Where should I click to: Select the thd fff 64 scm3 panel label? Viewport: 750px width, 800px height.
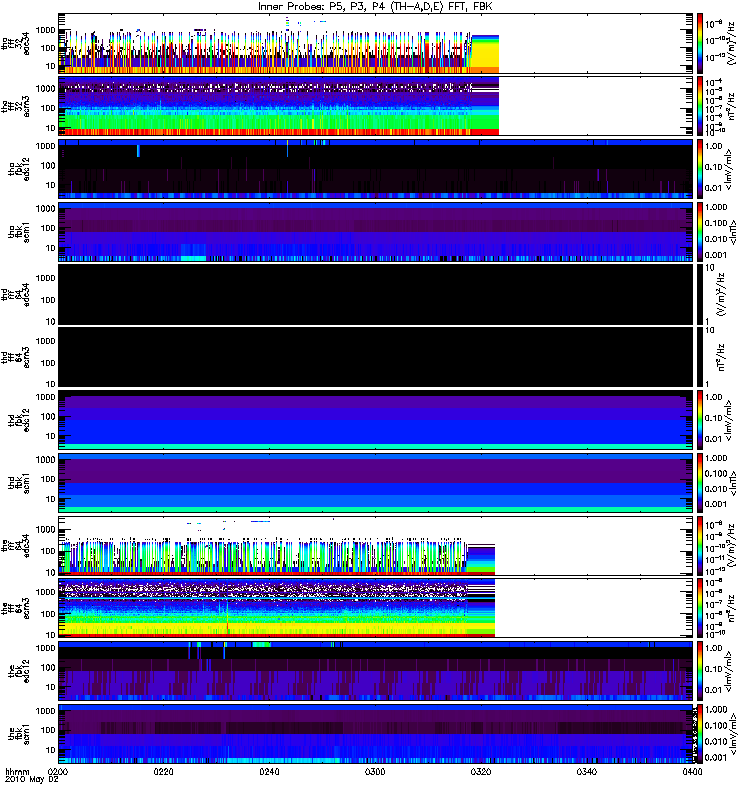click(15, 357)
